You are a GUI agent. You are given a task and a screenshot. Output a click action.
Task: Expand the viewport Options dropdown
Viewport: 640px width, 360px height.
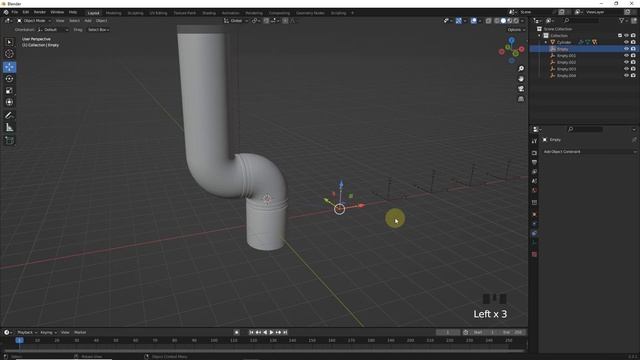click(516, 30)
